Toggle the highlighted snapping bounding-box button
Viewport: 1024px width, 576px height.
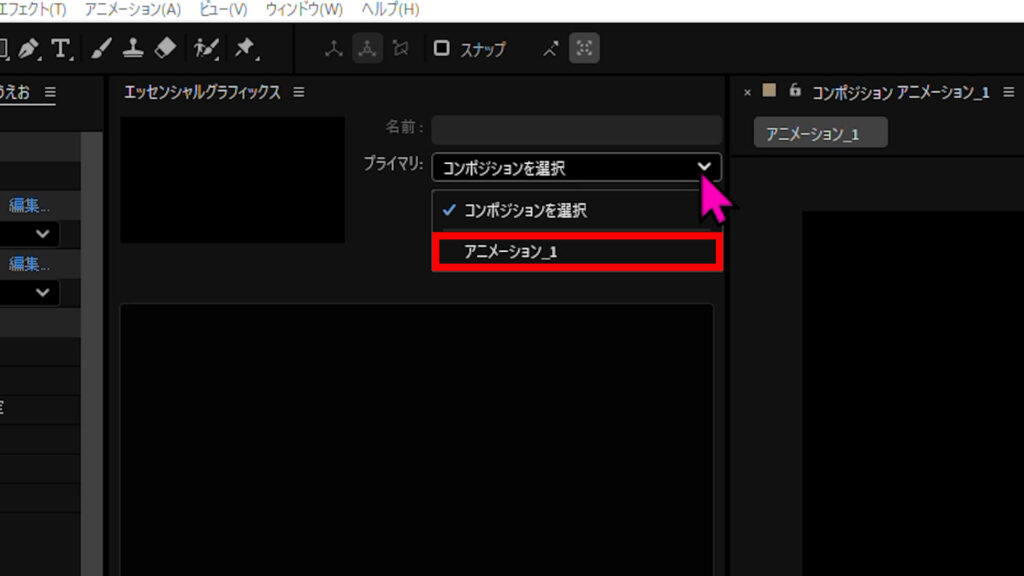click(584, 48)
